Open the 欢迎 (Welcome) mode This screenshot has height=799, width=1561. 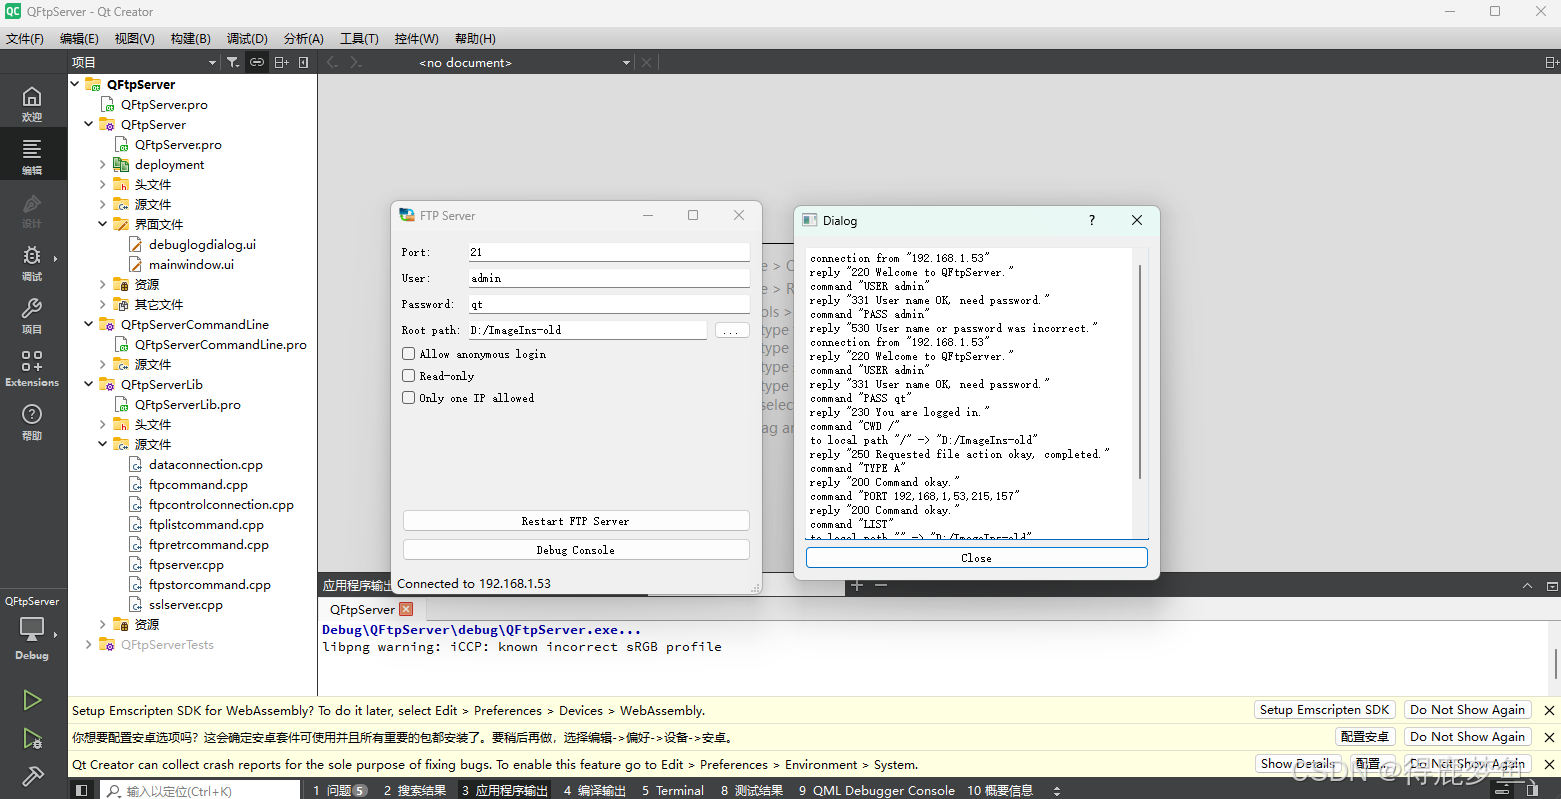coord(32,103)
